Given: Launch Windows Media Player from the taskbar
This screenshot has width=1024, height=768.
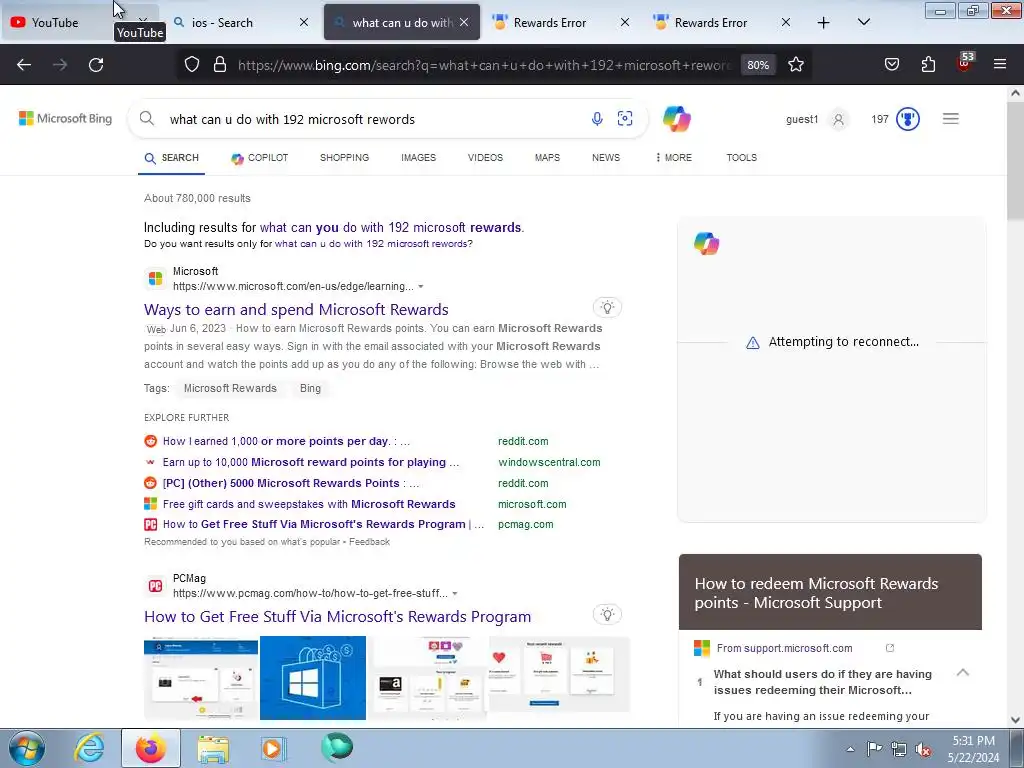Looking at the screenshot, I should tap(273, 748).
